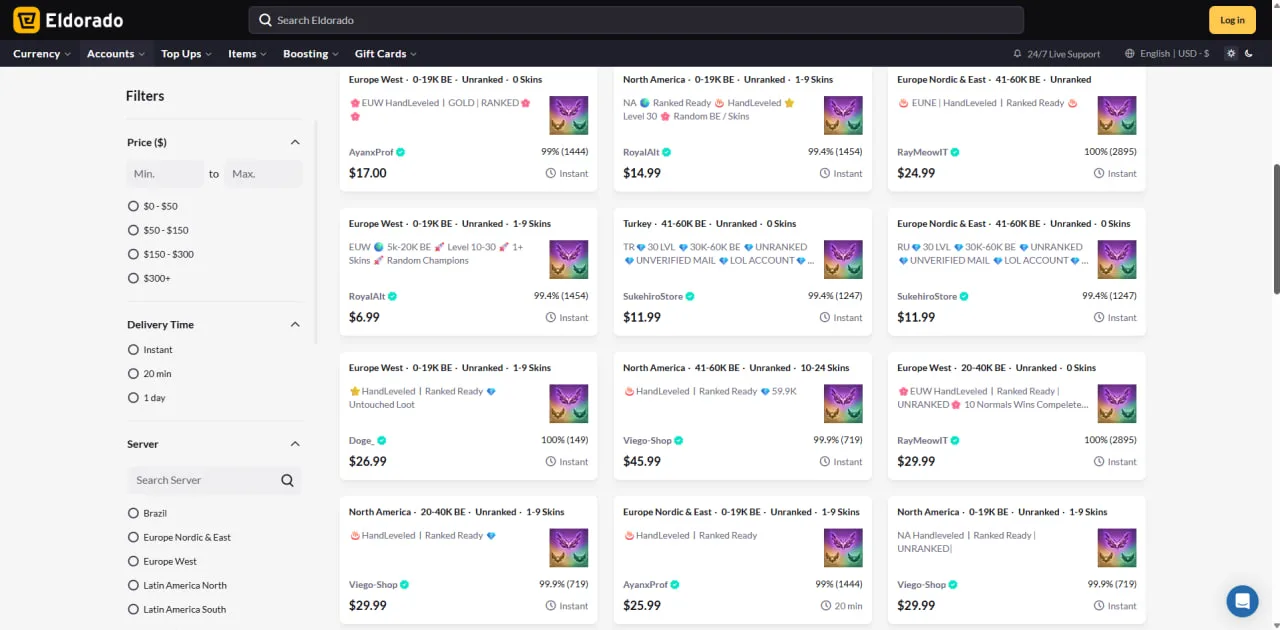Collapse the Server filter section
The width and height of the screenshot is (1280, 630).
[295, 444]
